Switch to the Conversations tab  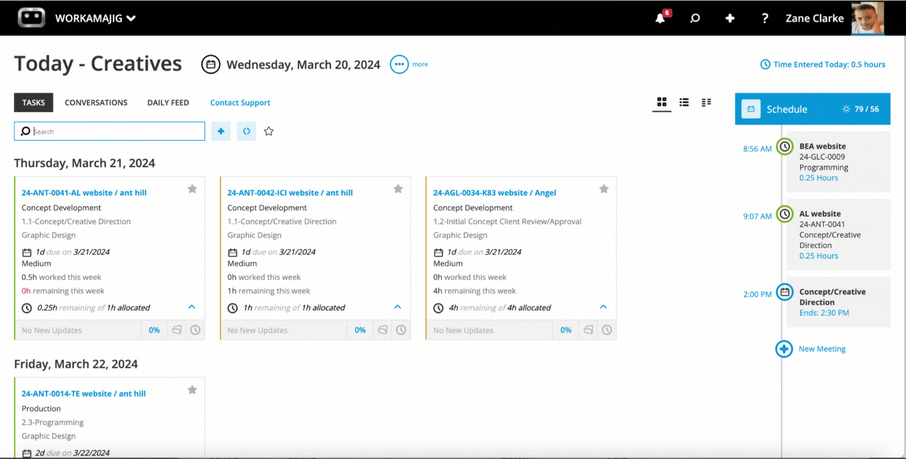point(96,102)
